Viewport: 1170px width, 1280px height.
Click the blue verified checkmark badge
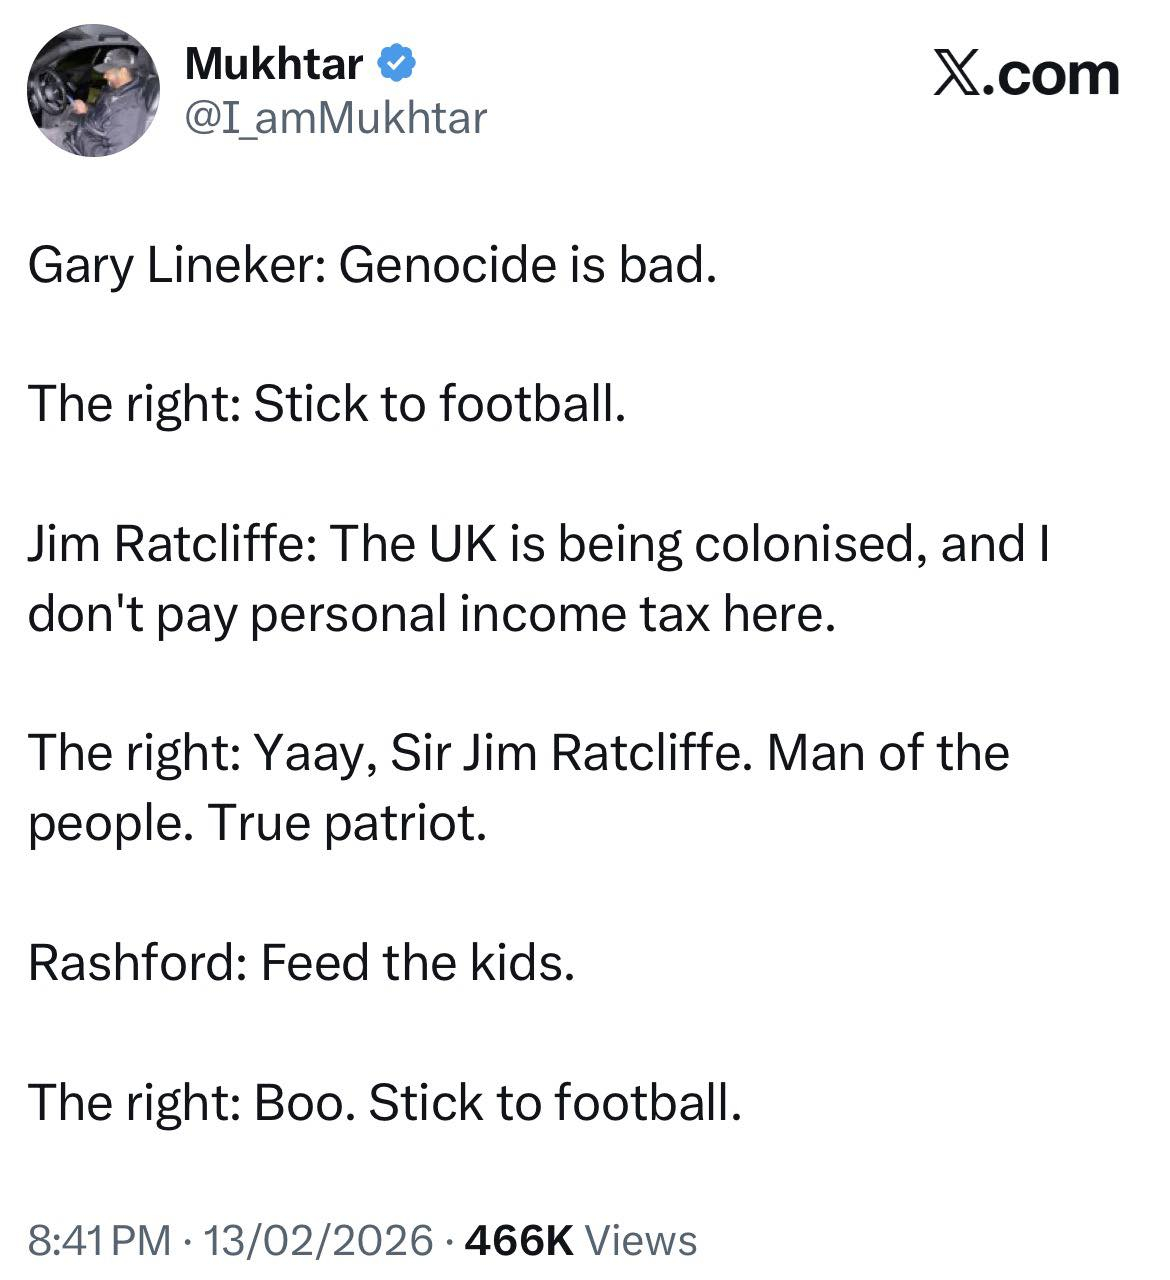coord(398,65)
